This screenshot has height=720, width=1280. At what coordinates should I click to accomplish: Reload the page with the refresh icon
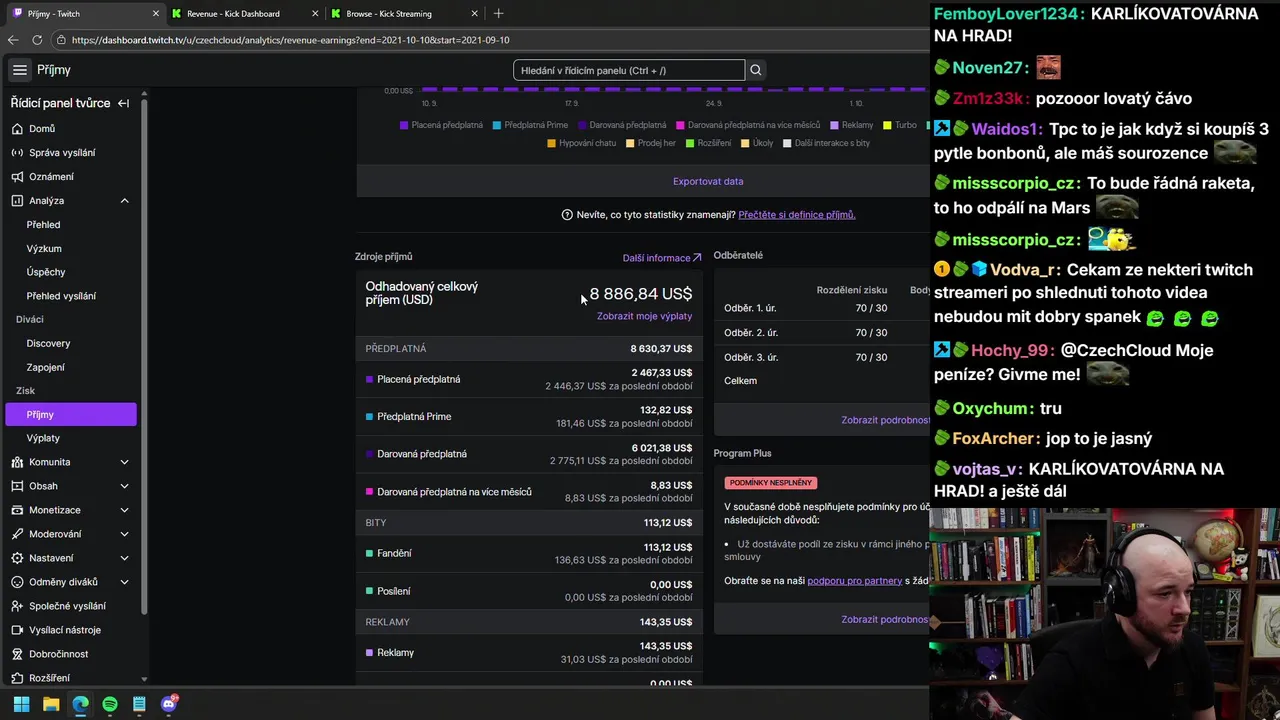click(37, 40)
